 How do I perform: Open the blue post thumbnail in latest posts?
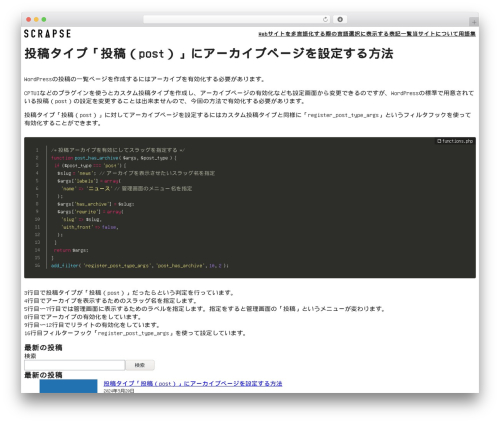(68, 386)
